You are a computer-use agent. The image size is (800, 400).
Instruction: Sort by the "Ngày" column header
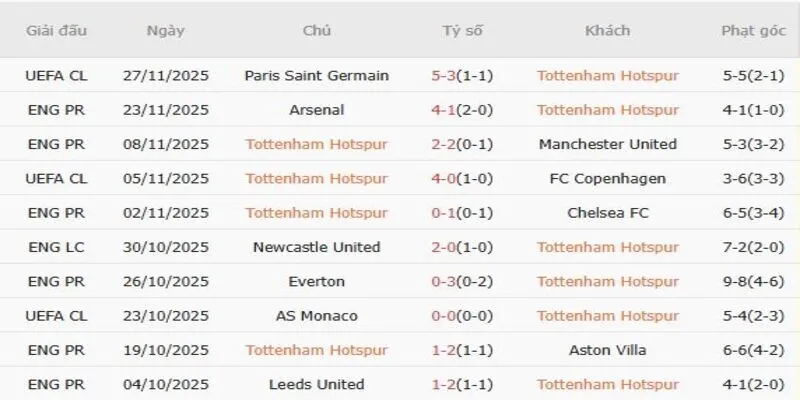click(x=165, y=30)
